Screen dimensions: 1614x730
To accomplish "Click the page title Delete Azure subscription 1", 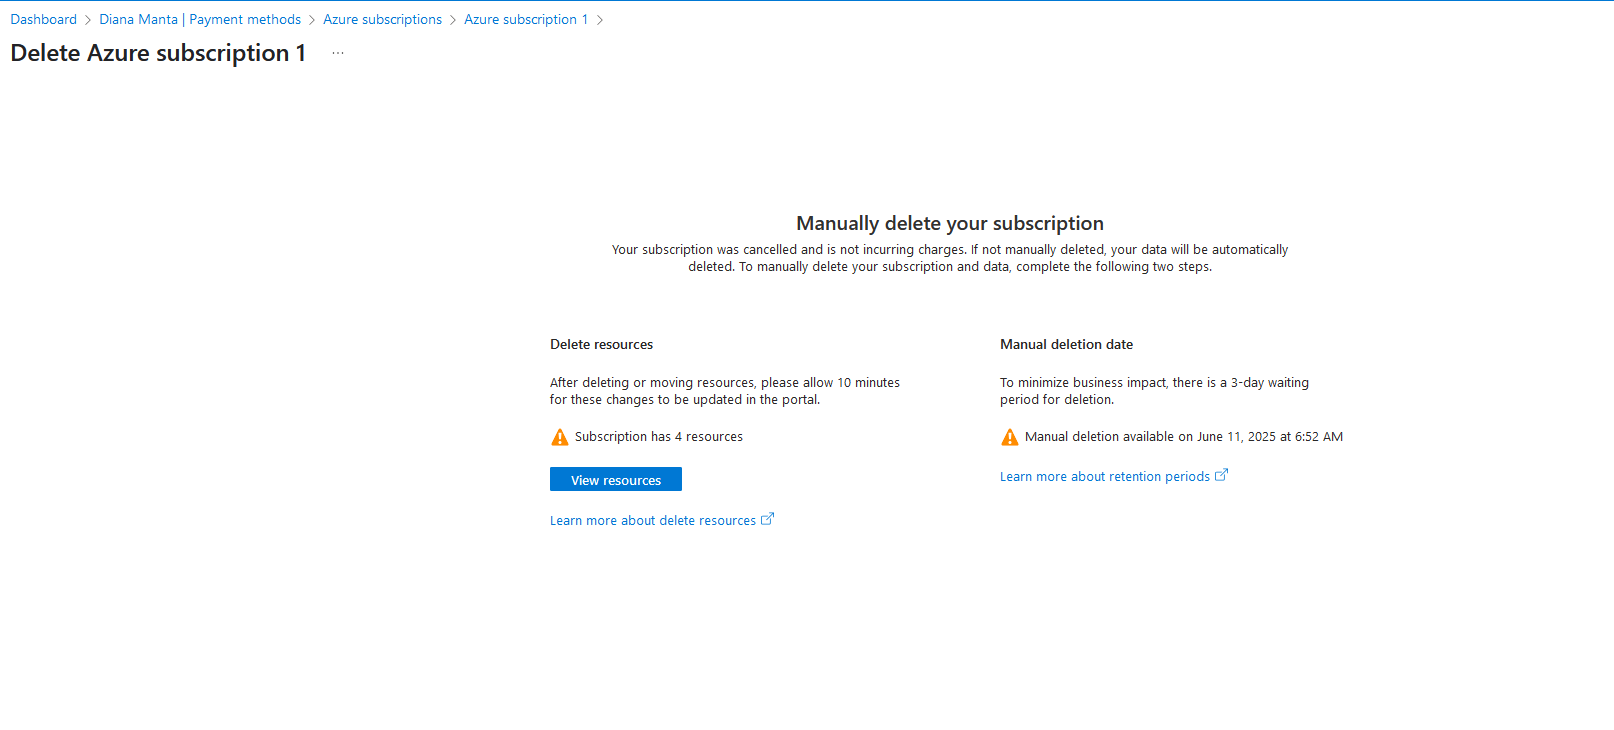I will pos(158,53).
